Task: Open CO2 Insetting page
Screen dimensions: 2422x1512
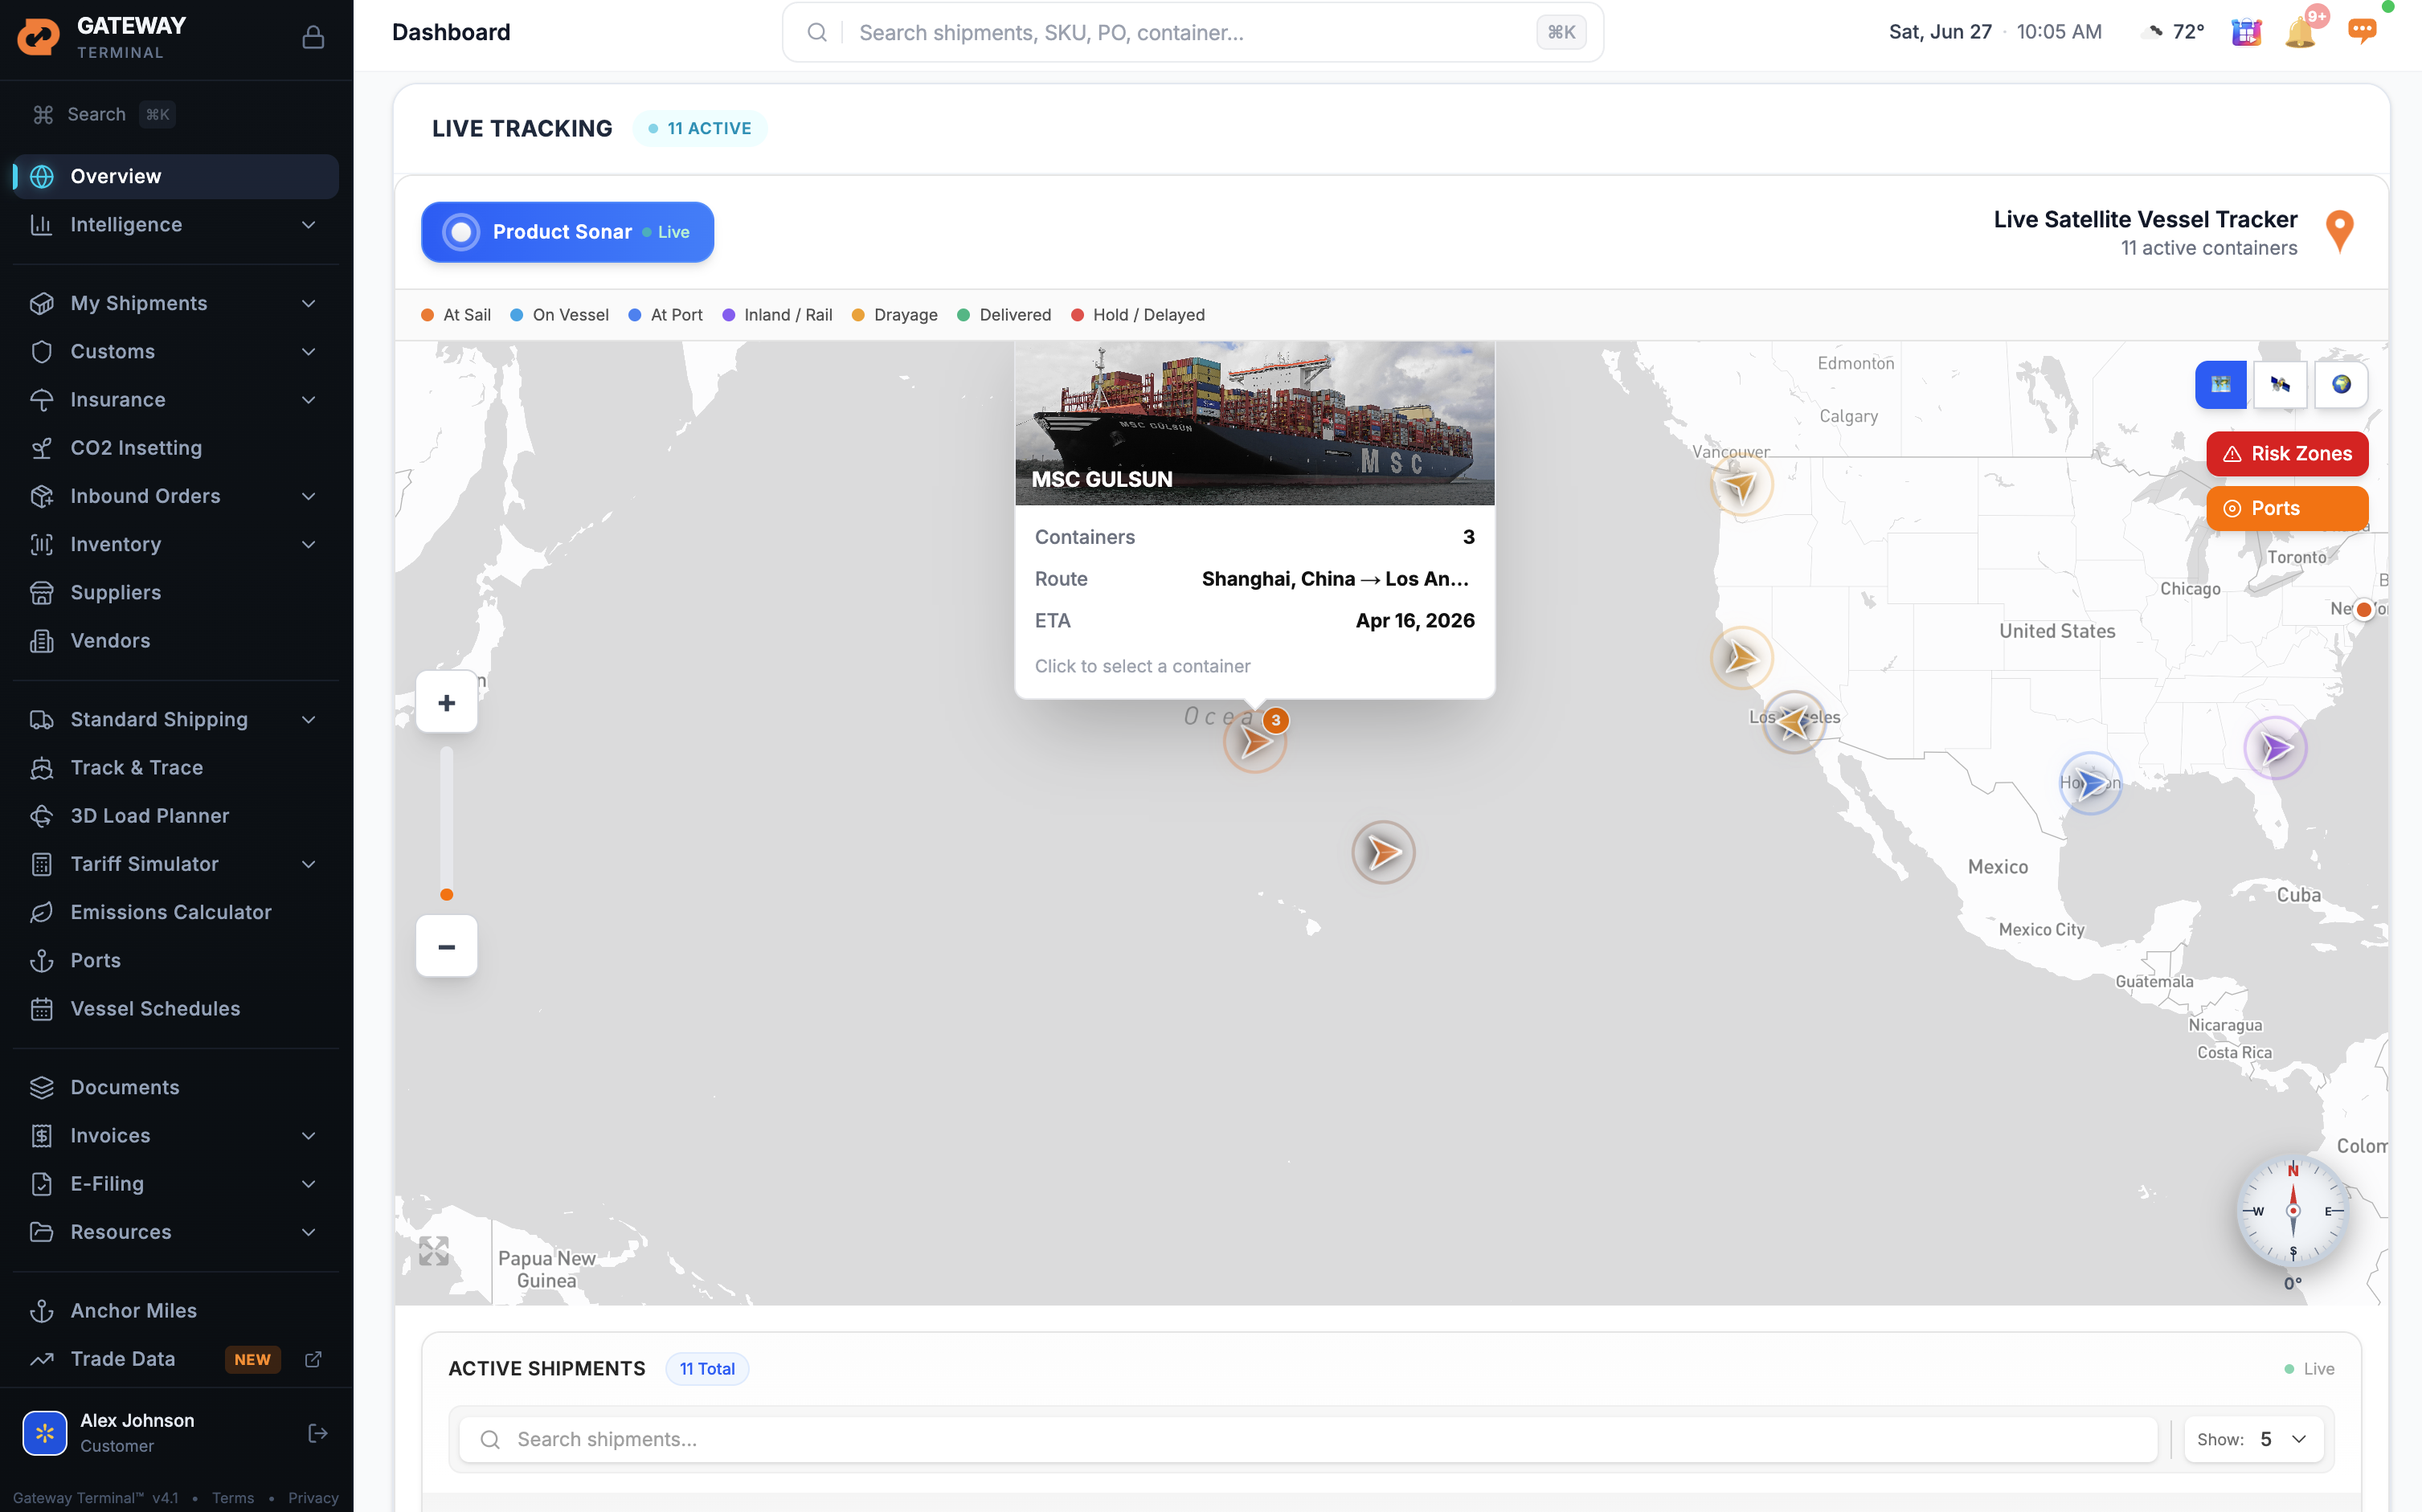Action: pyautogui.click(x=176, y=448)
